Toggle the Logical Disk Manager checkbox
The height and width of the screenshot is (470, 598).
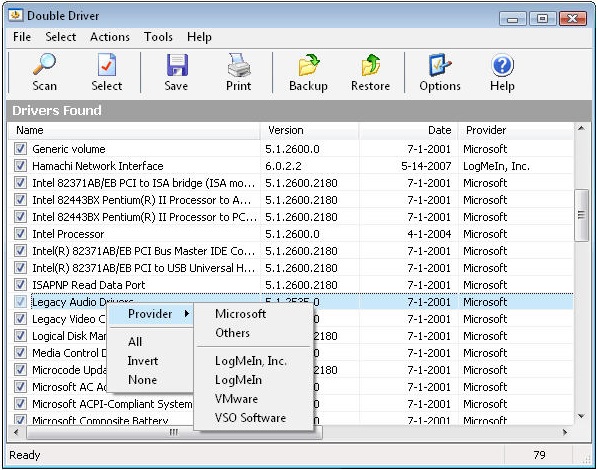coord(20,336)
